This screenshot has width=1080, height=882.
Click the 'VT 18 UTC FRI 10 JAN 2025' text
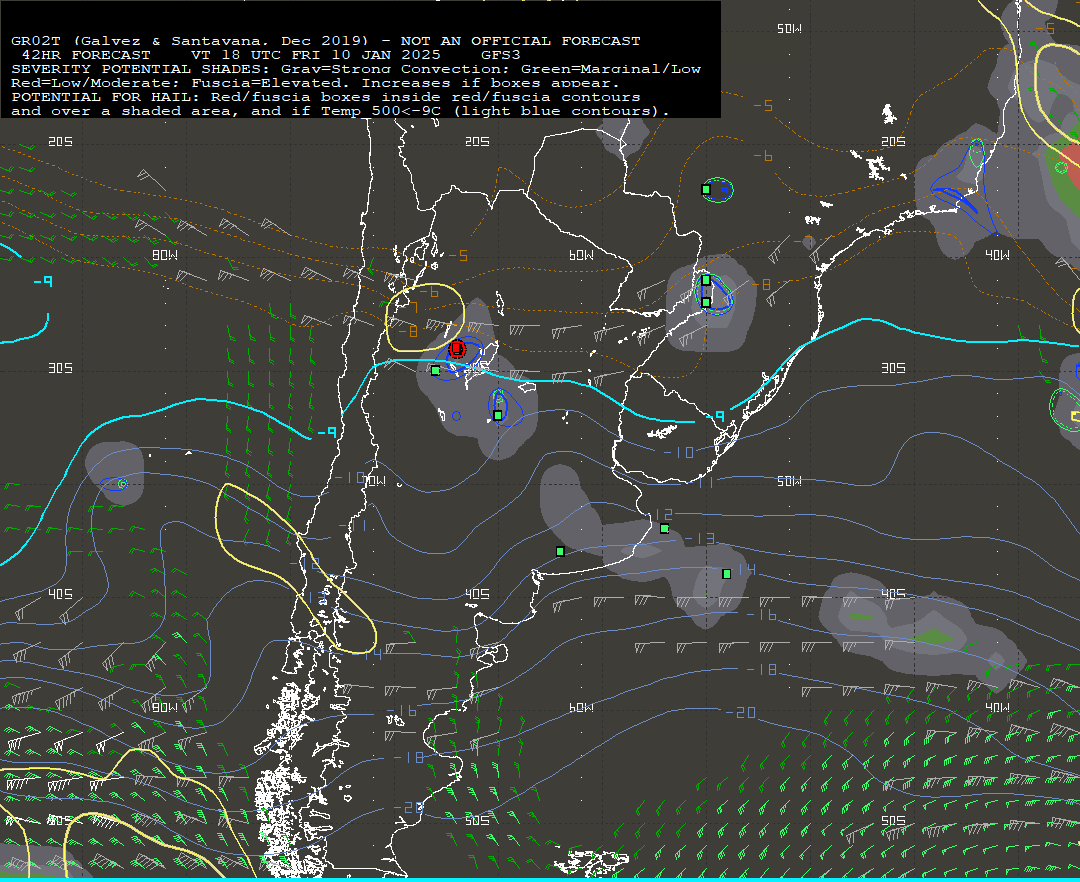point(315,54)
